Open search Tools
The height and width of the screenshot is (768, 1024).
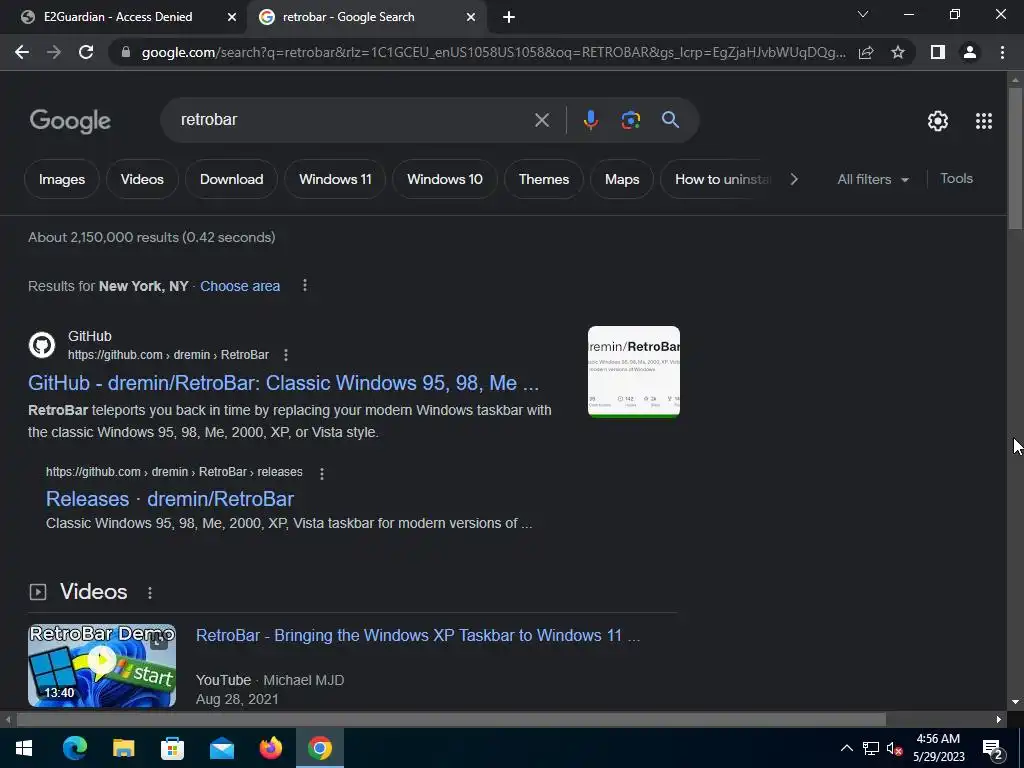[x=956, y=178]
